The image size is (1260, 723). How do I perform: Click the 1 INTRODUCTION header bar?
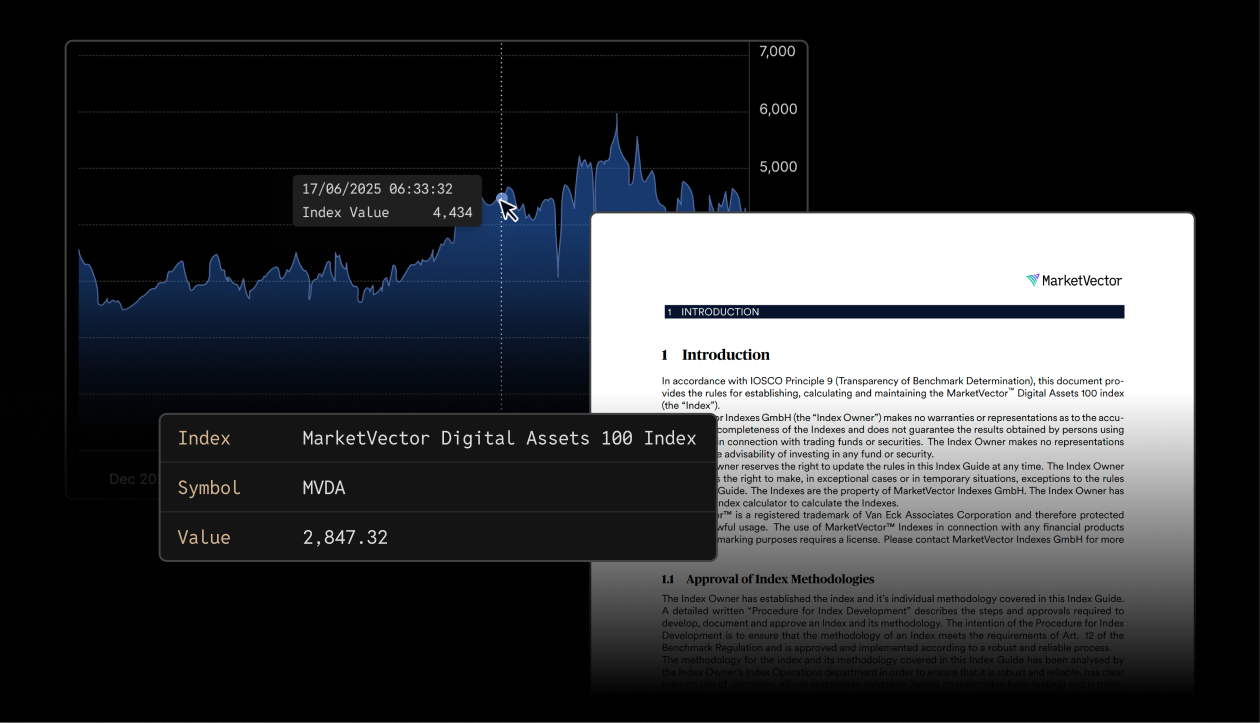(x=894, y=312)
